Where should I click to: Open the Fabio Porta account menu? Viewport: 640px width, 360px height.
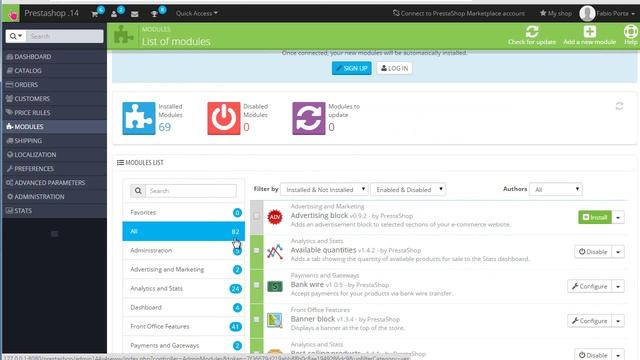click(616, 13)
